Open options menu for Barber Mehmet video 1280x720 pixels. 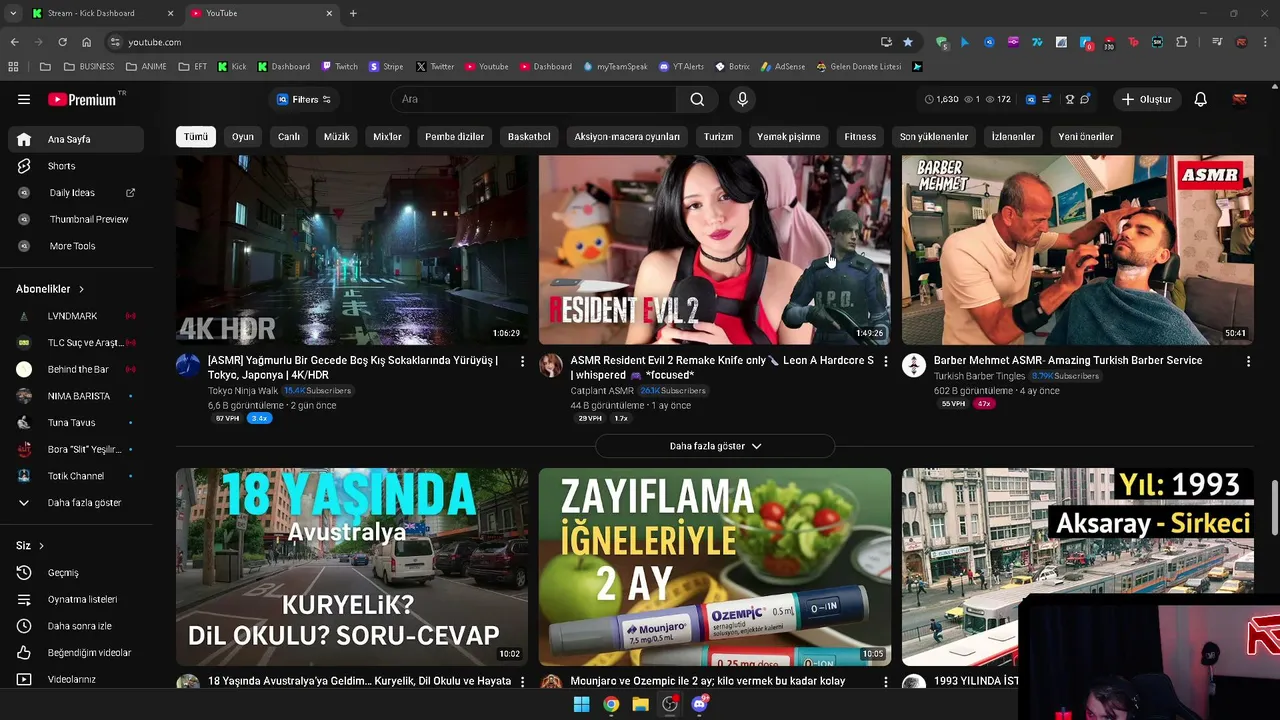click(x=1248, y=361)
